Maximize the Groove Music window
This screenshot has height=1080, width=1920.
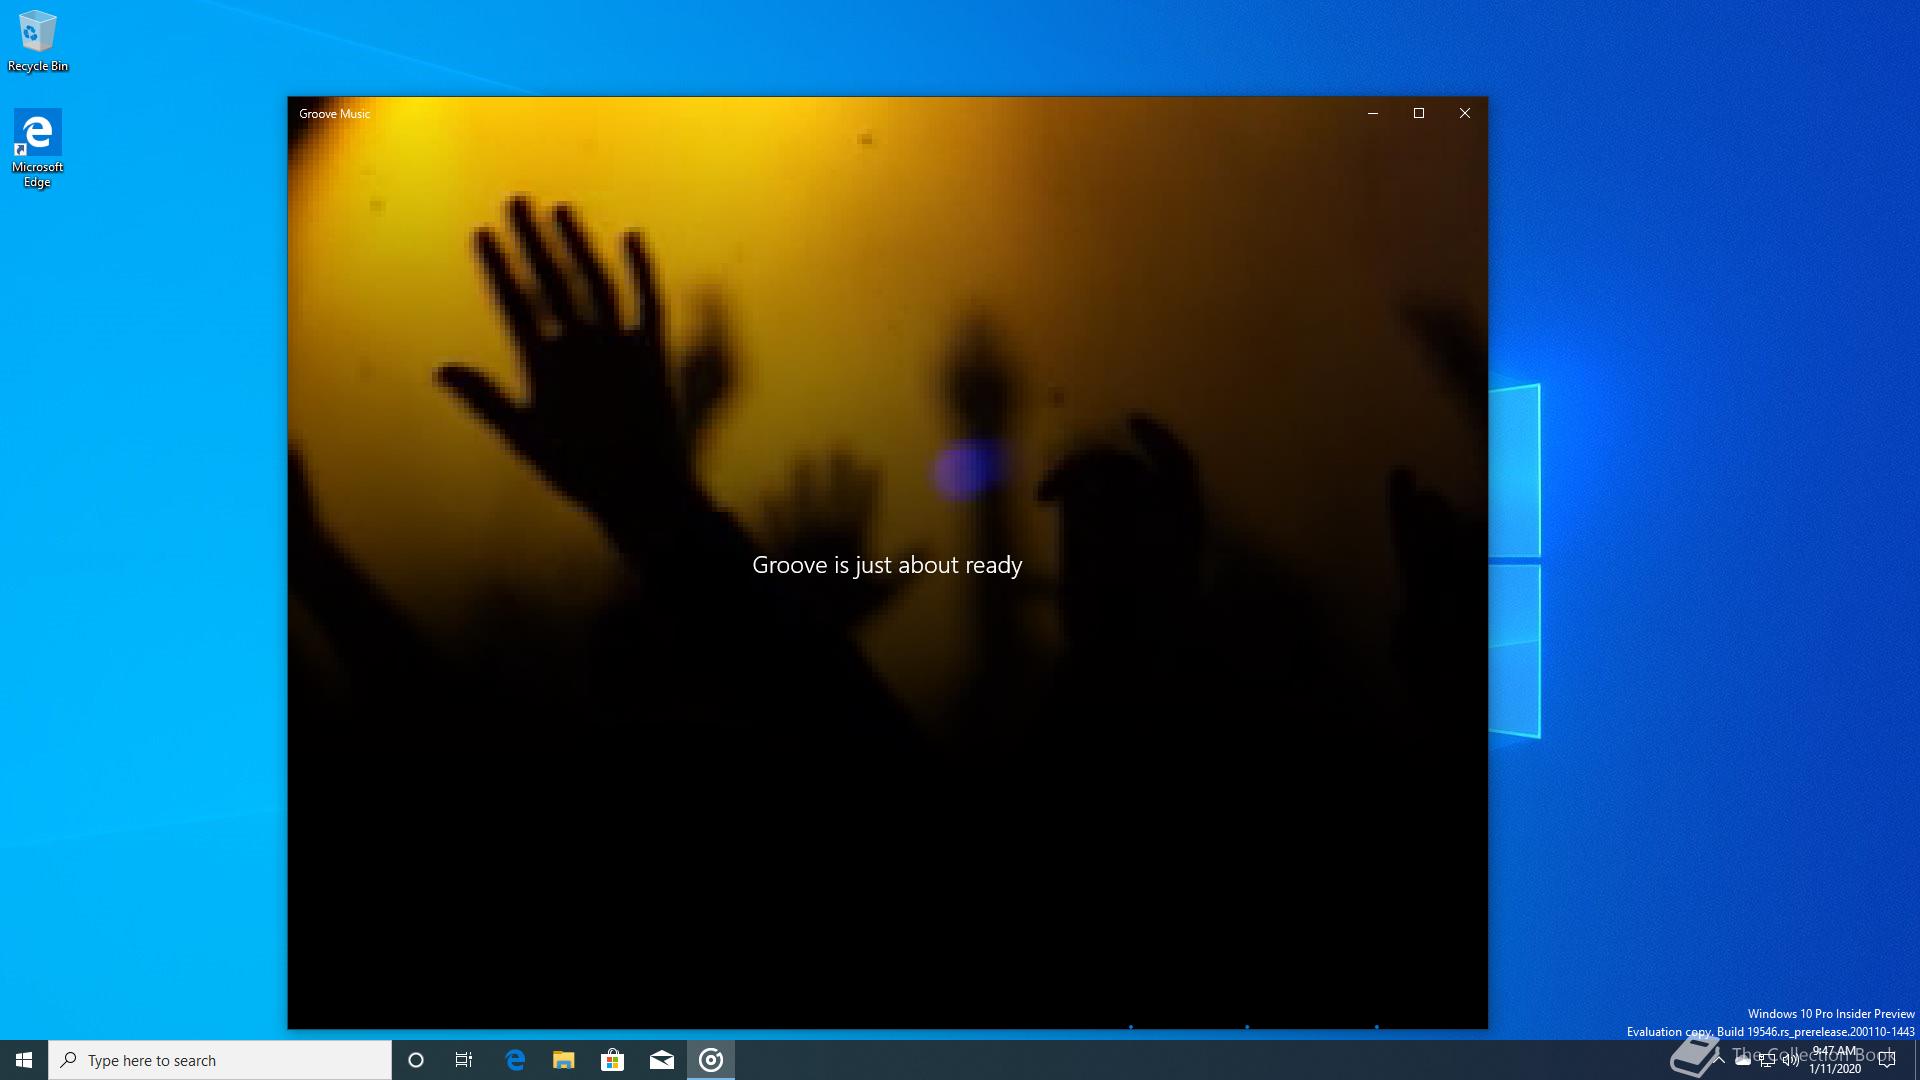pos(1419,113)
